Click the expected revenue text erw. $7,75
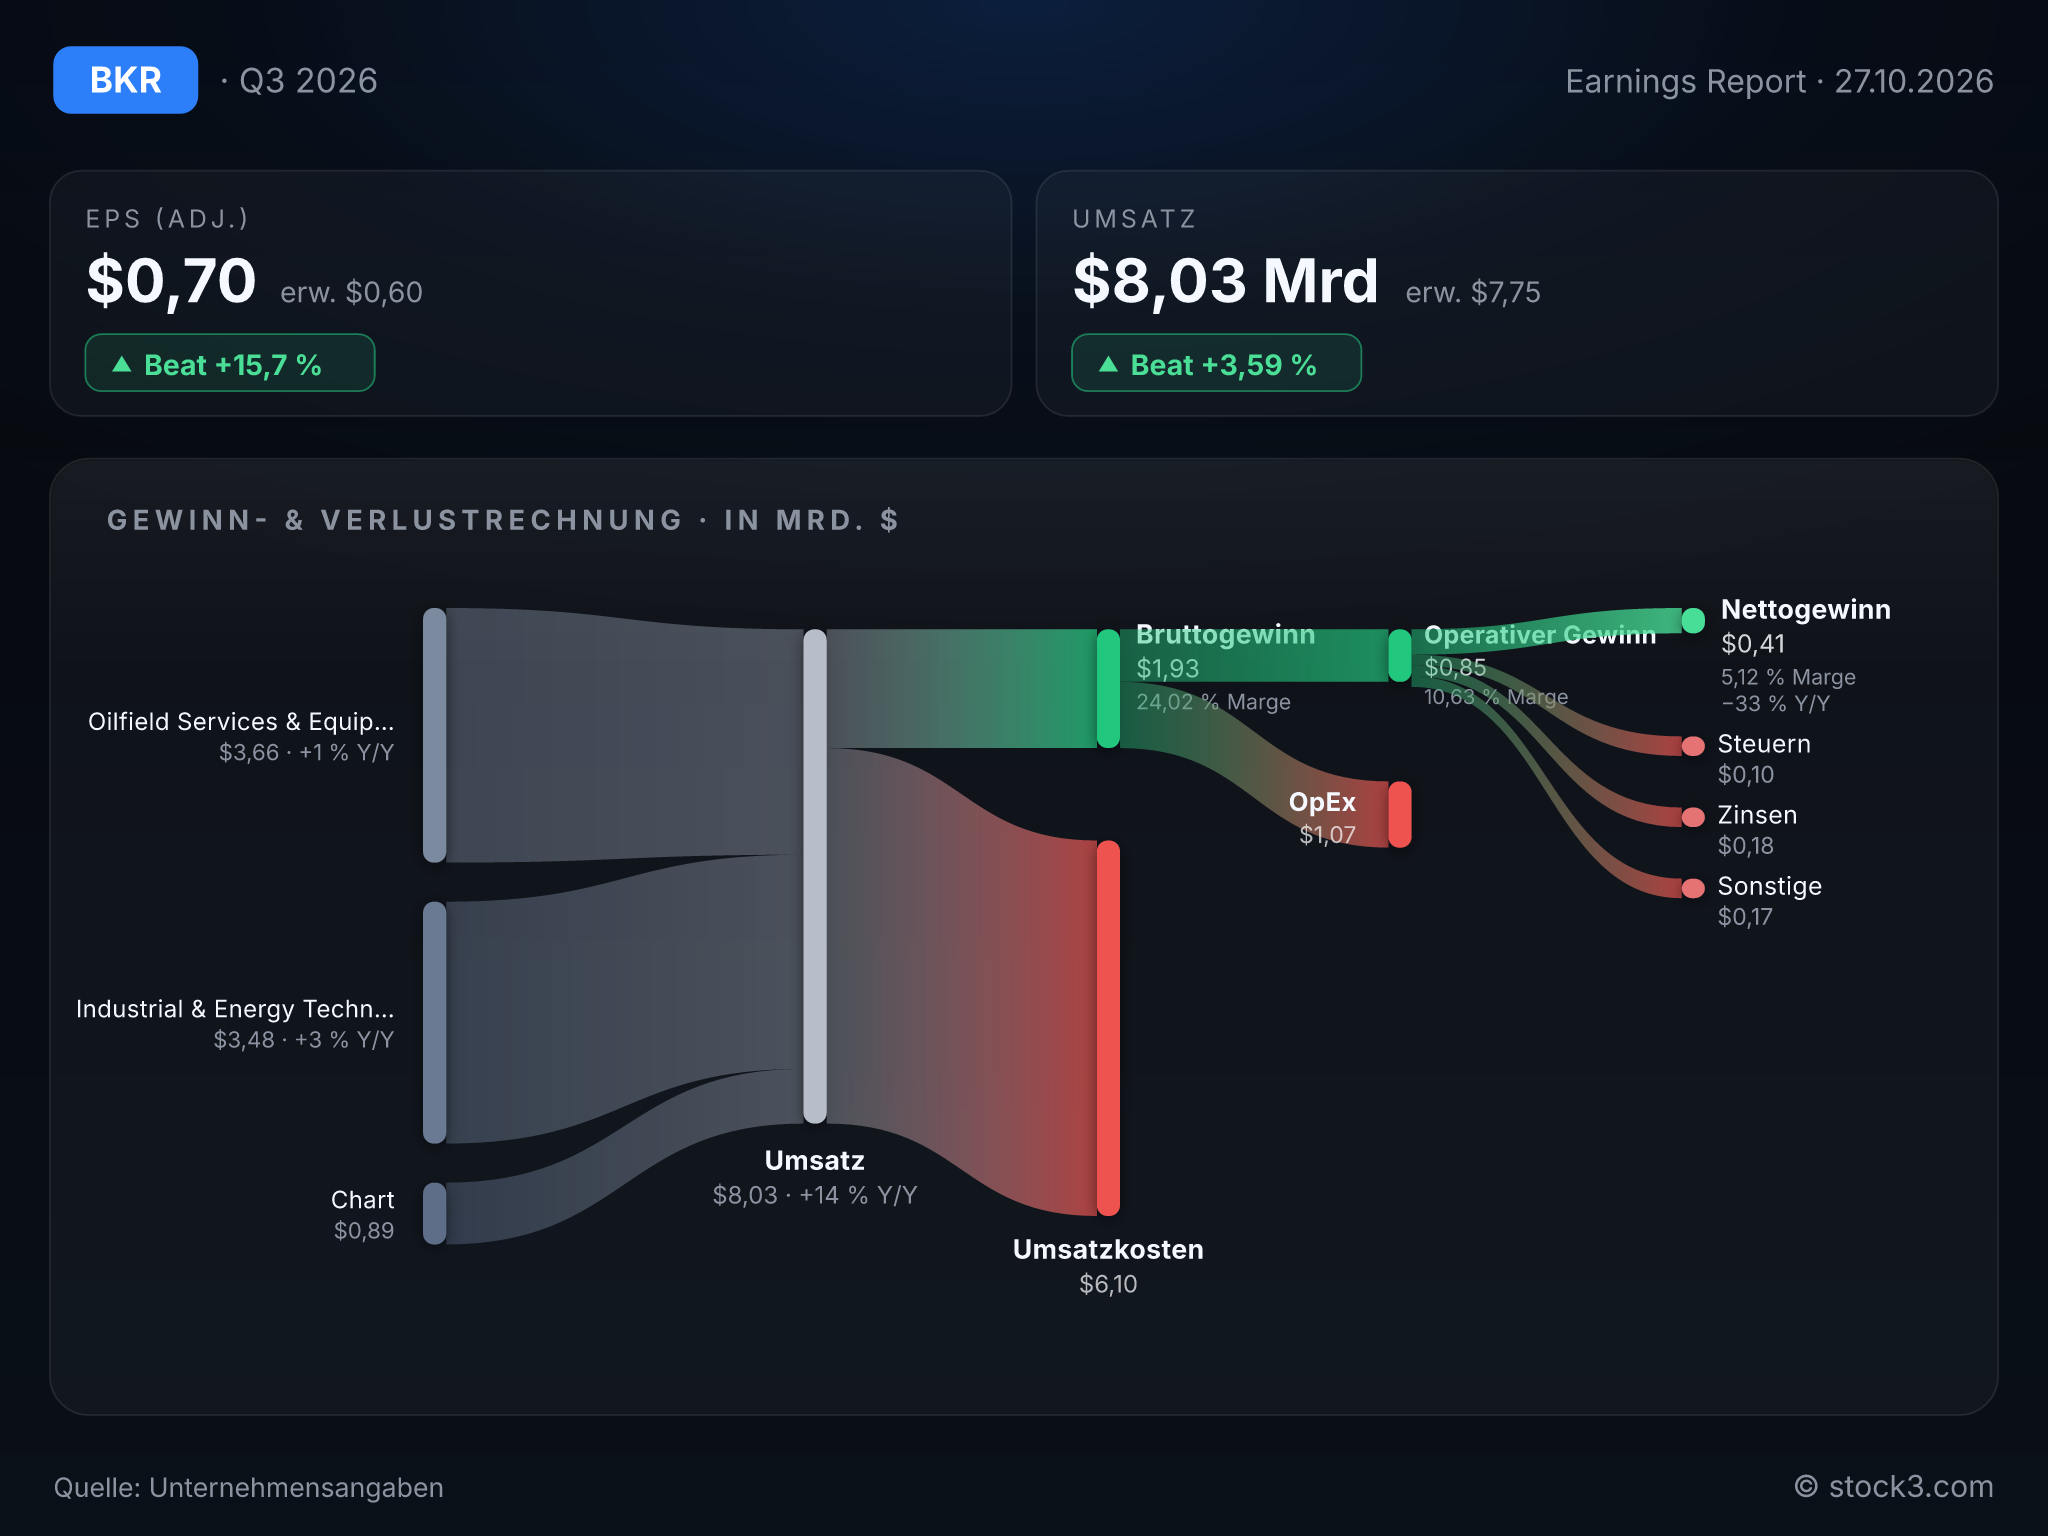2048x1536 pixels. [1473, 292]
